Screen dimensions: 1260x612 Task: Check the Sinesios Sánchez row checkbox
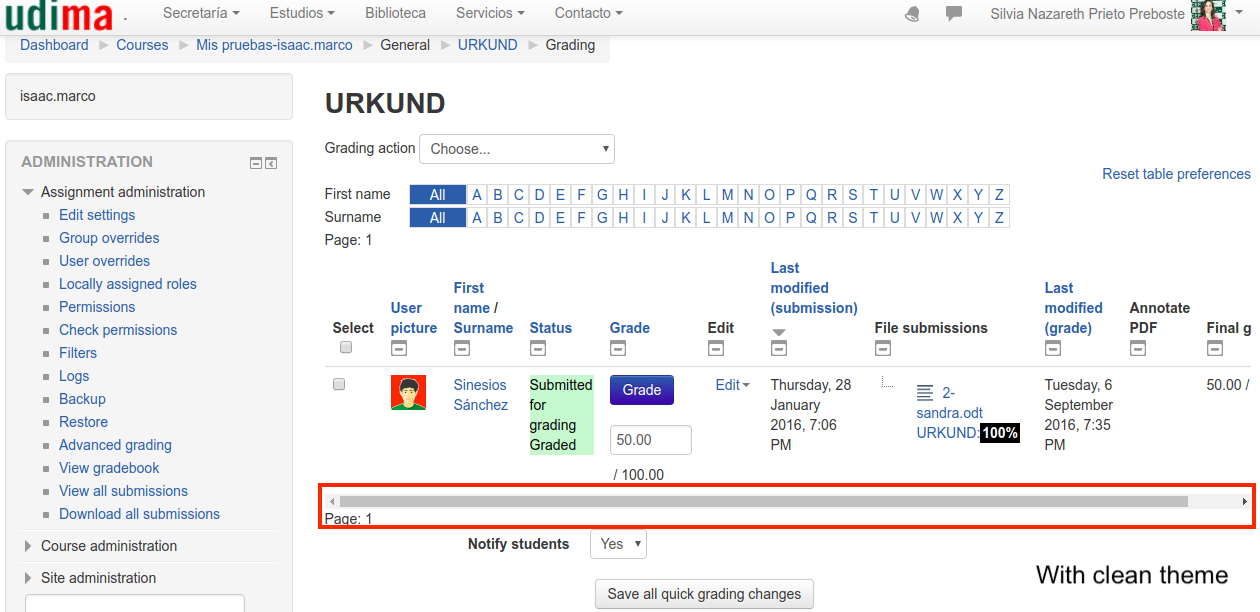pyautogui.click(x=339, y=384)
